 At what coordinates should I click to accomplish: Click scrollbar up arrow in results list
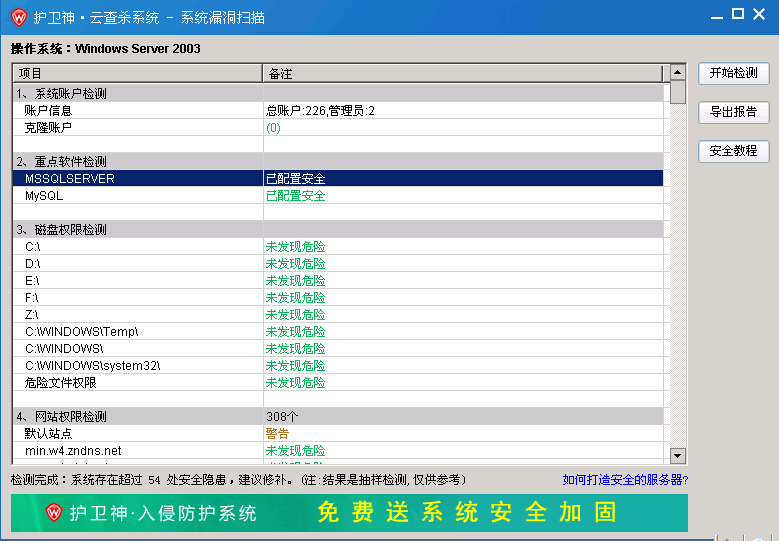(x=678, y=73)
